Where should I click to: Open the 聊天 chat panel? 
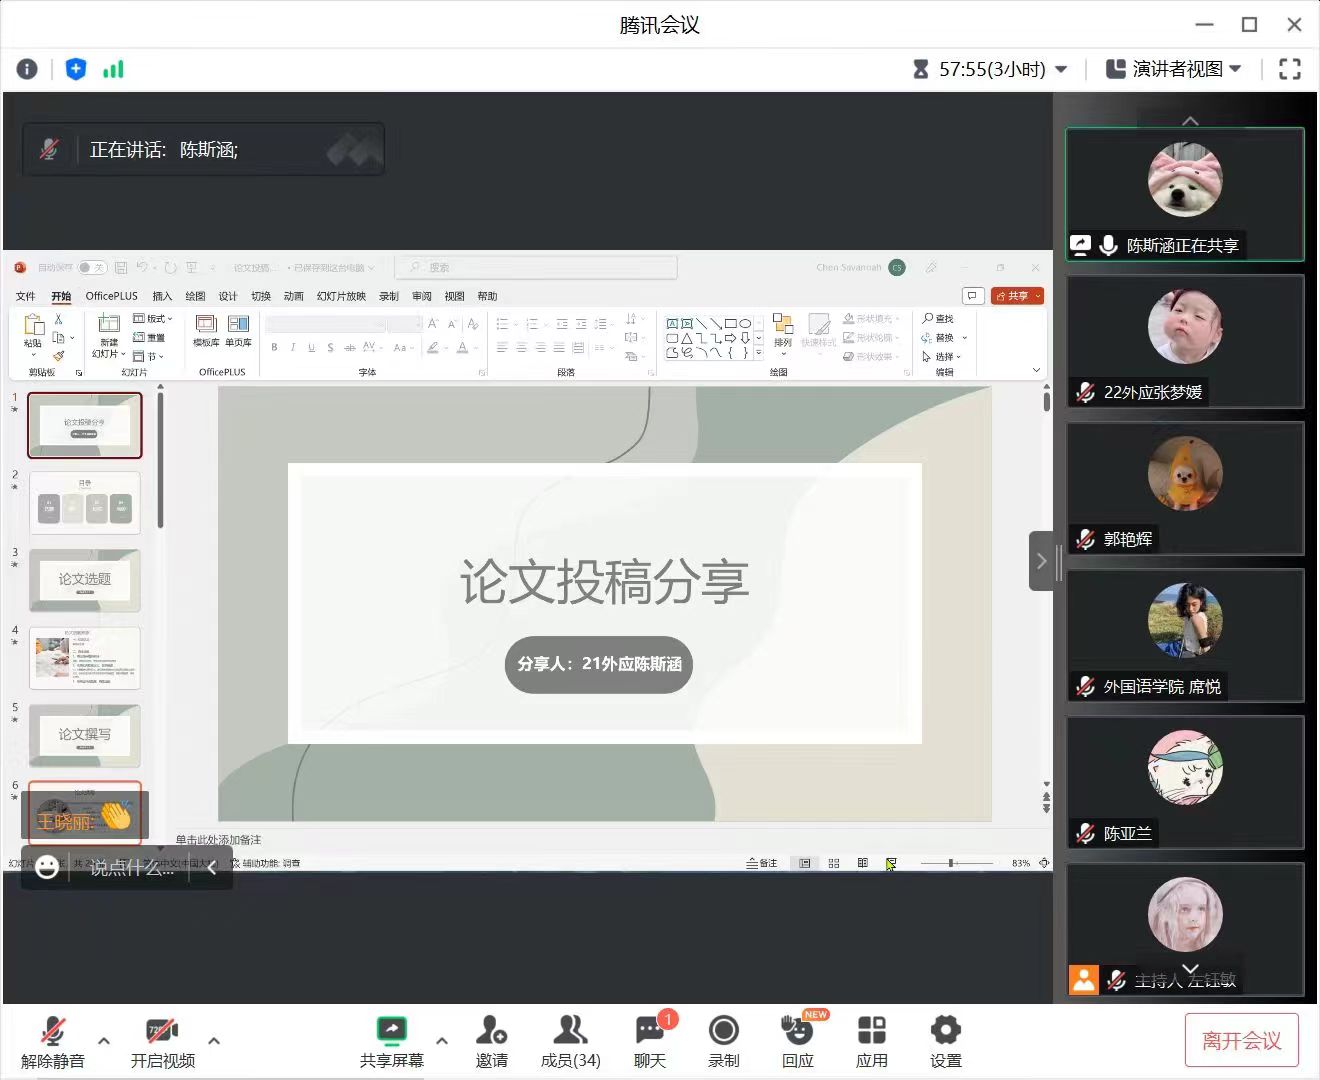pos(650,1040)
